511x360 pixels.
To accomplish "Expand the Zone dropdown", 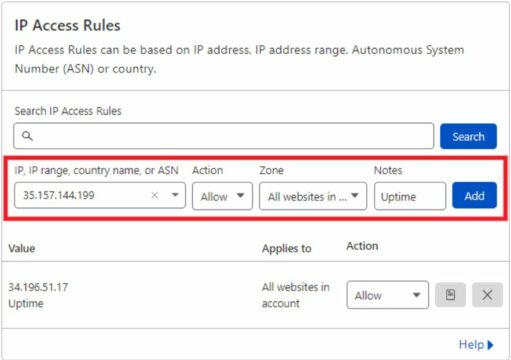I will (x=313, y=196).
